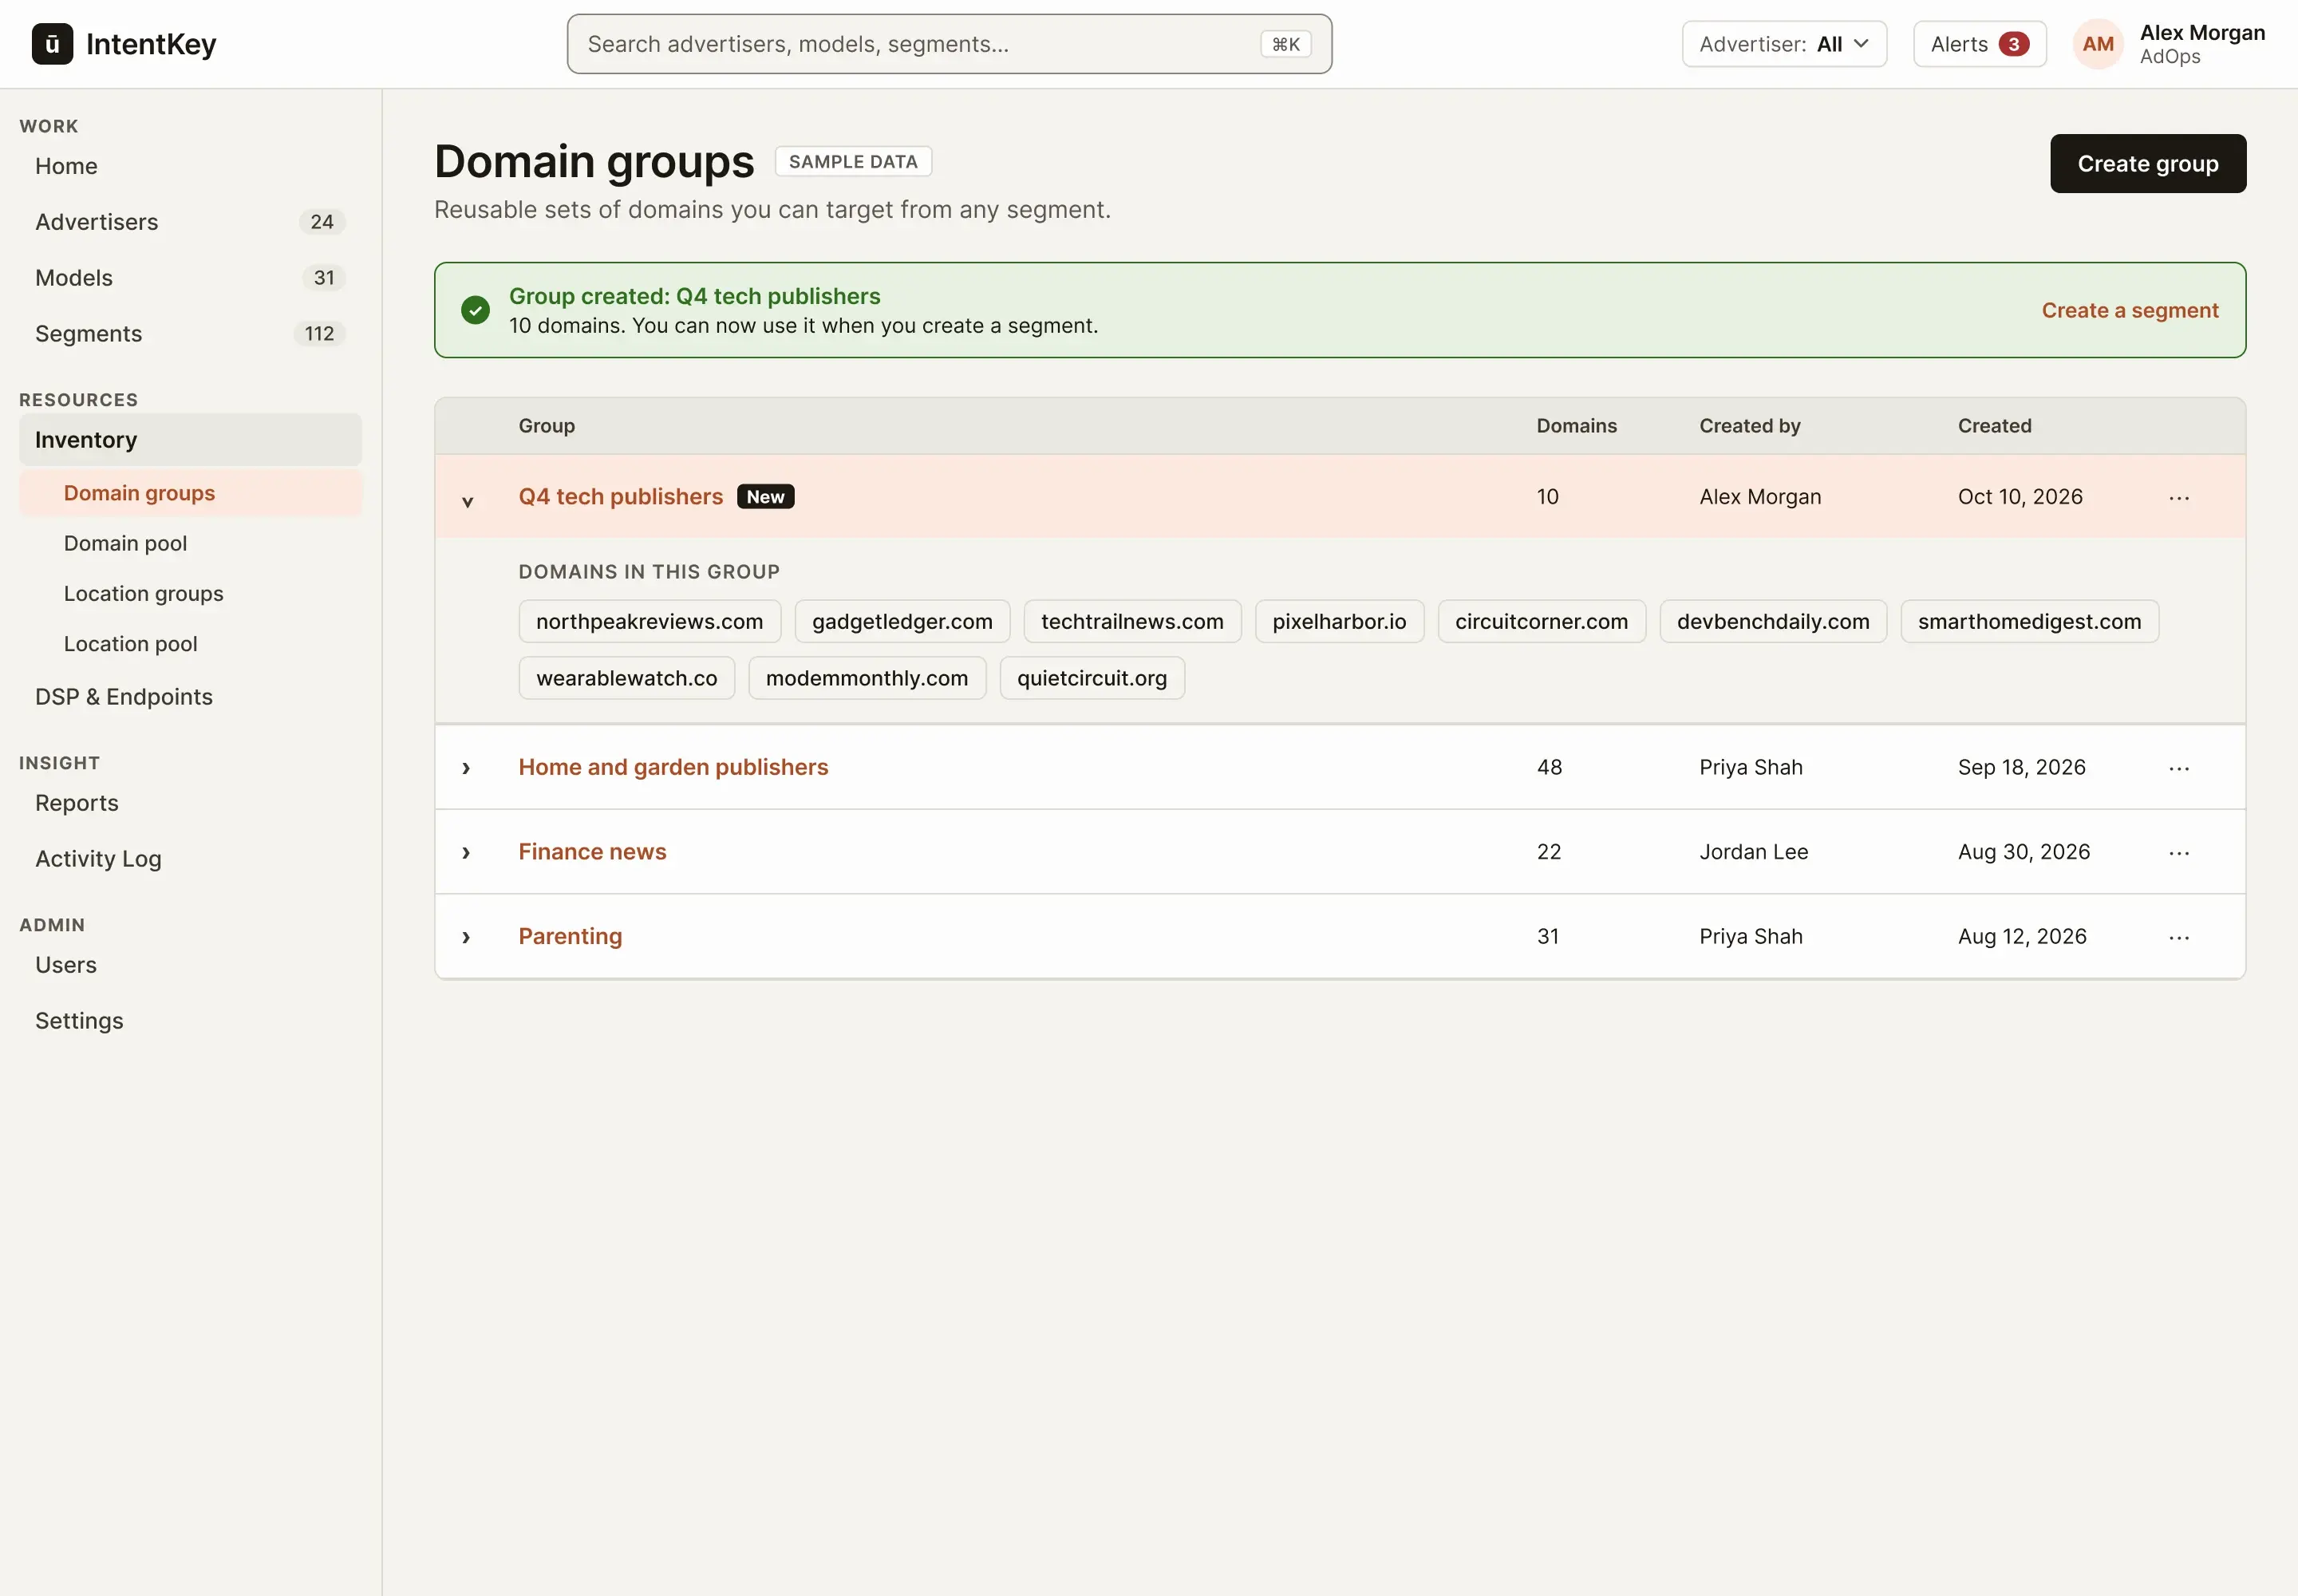Click the Domains column header

point(1576,426)
